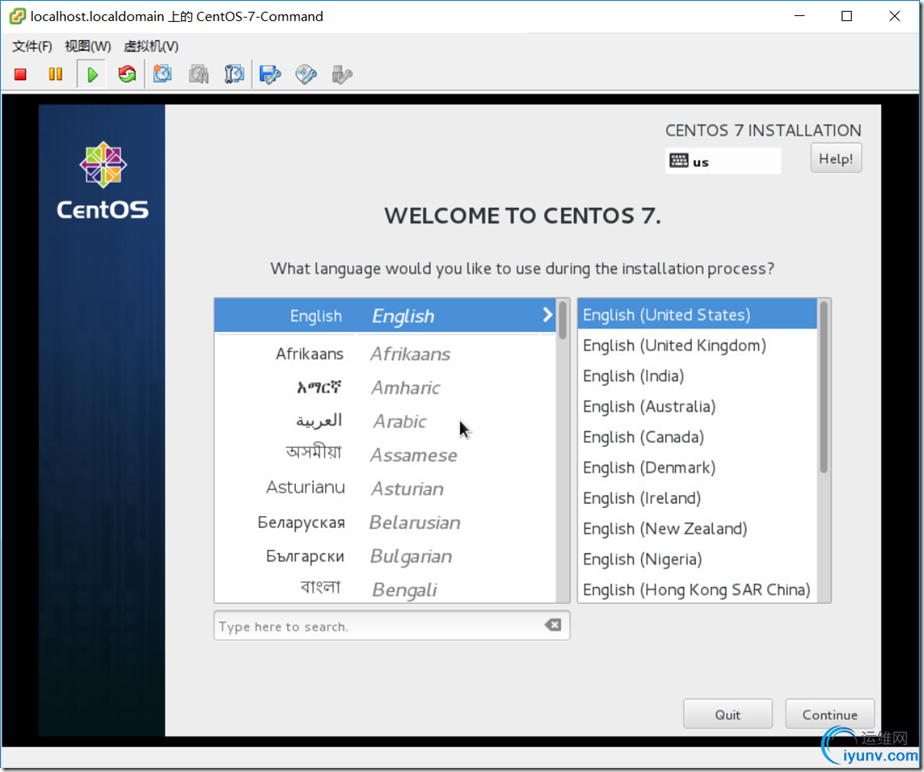
Task: Choose English (New Zealand) locale
Action: (698, 529)
